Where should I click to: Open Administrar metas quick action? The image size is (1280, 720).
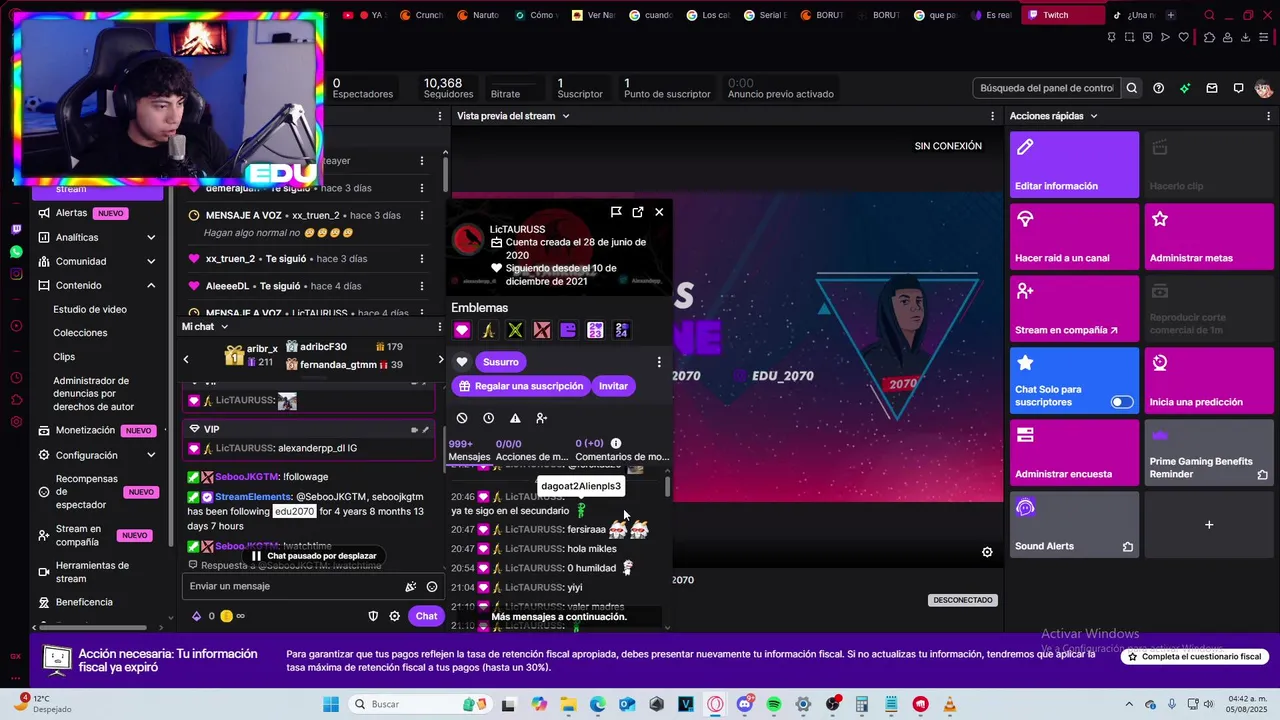[x=1209, y=237]
